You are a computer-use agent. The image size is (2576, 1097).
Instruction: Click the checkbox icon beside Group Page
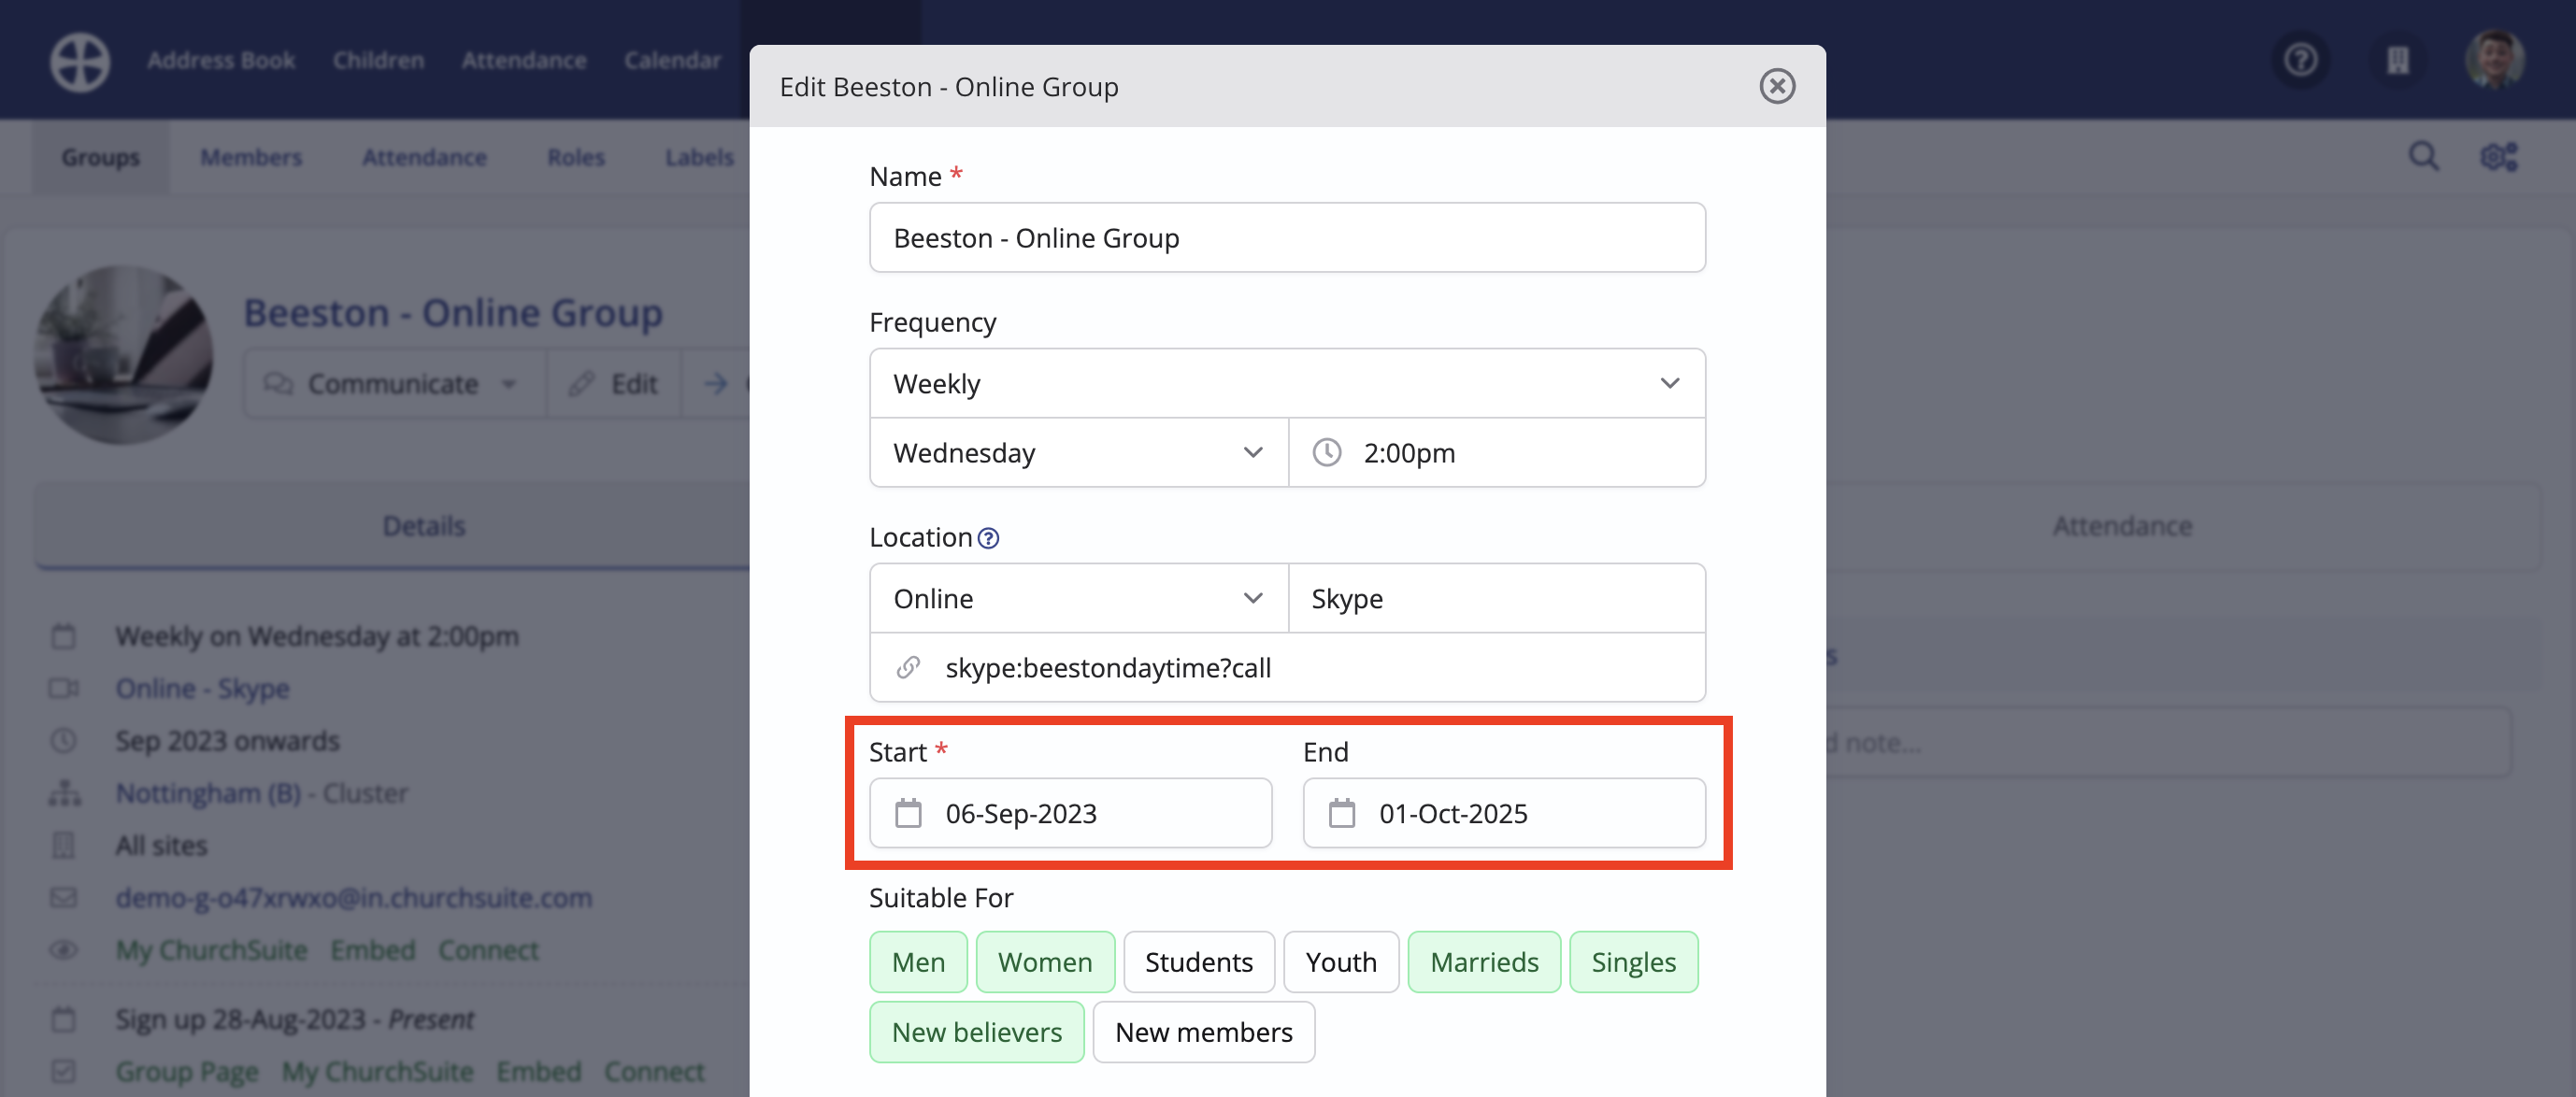[63, 1071]
